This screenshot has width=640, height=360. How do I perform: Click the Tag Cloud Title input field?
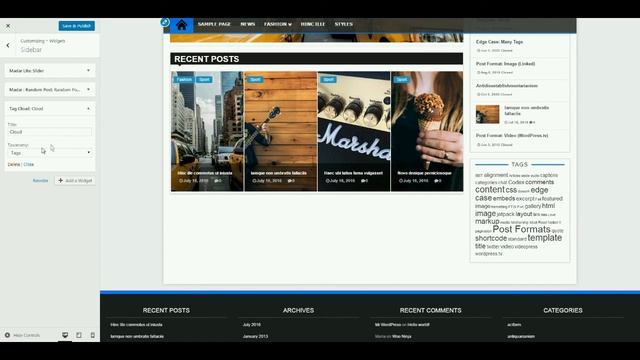tap(50, 132)
